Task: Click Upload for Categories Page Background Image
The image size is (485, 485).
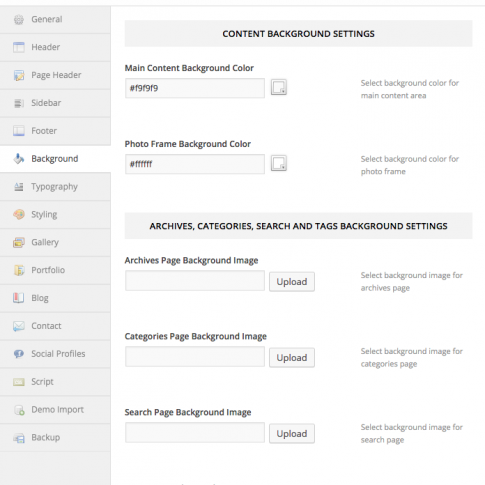Action: point(292,358)
